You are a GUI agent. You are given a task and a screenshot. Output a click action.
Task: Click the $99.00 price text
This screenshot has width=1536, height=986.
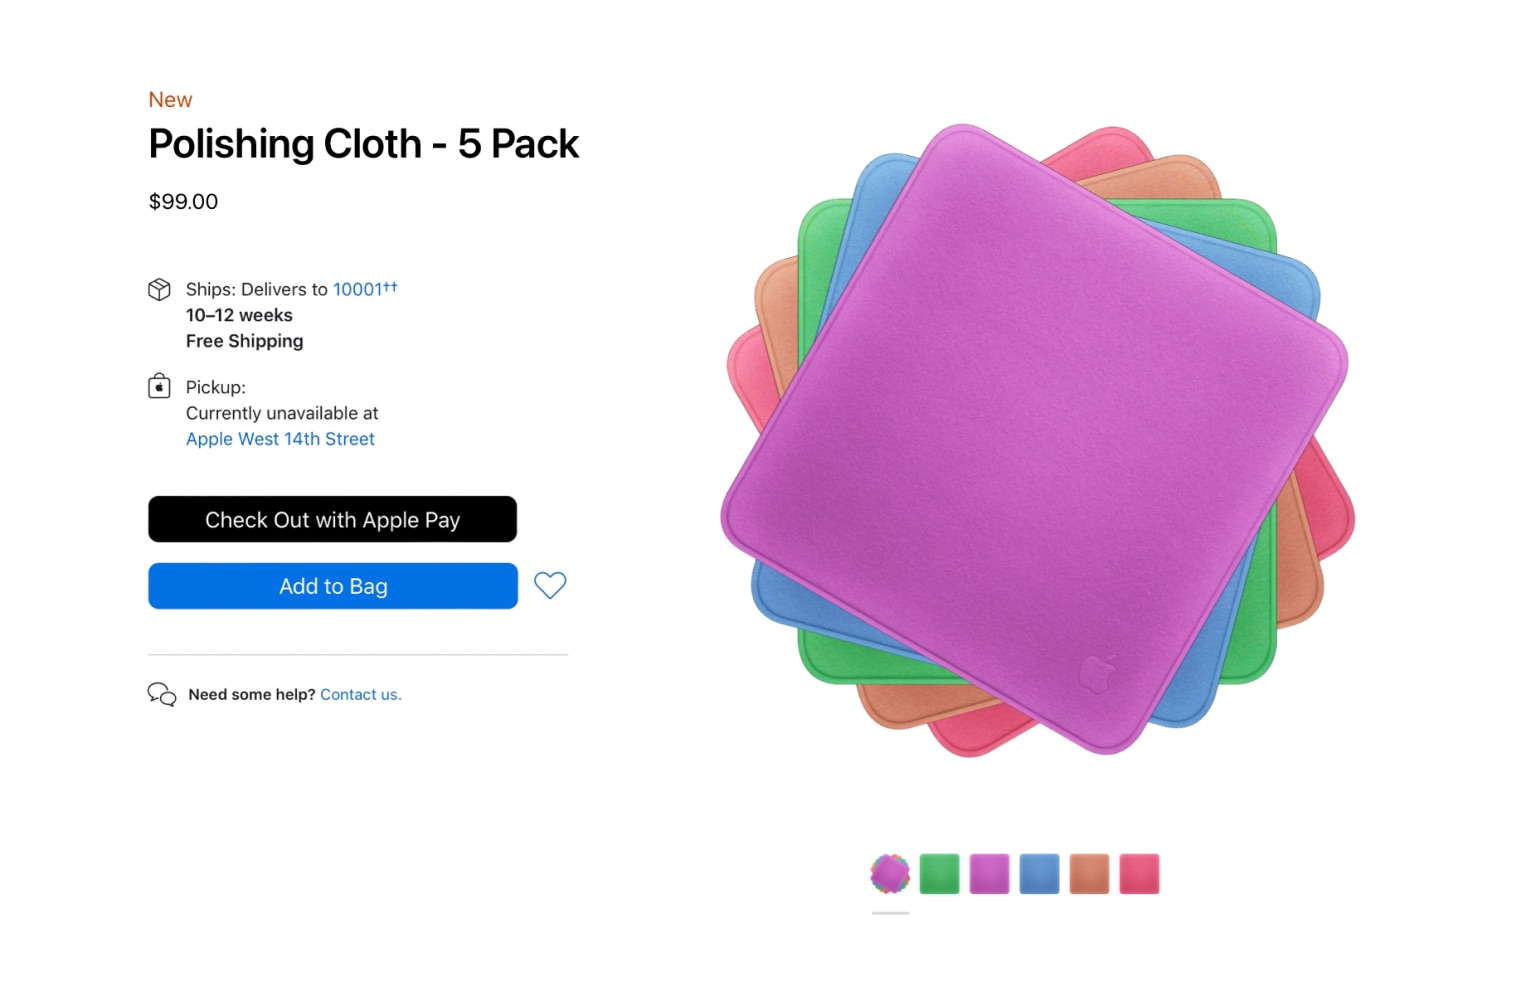click(183, 201)
